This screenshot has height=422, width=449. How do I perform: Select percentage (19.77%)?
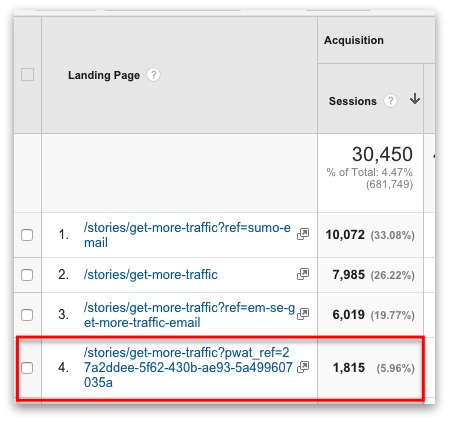[393, 315]
